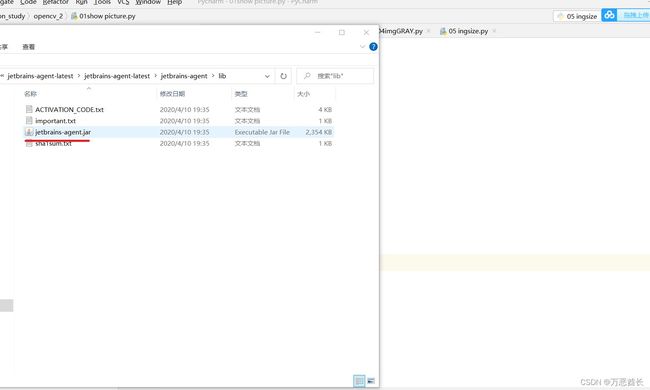Open the address bar history dropdown

tap(267, 76)
